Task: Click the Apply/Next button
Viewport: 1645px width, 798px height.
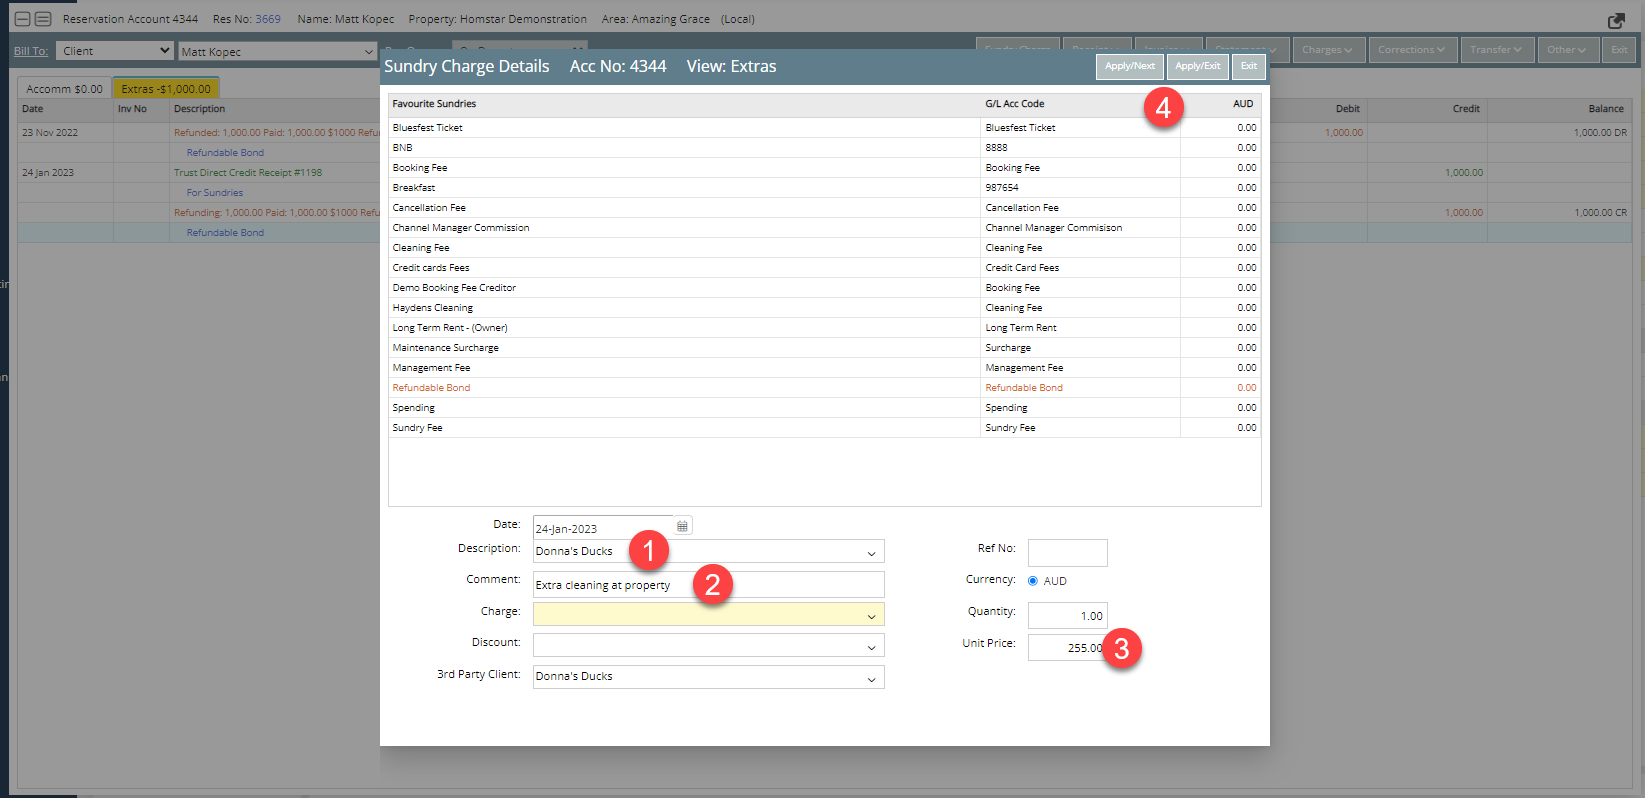Action: (x=1129, y=66)
